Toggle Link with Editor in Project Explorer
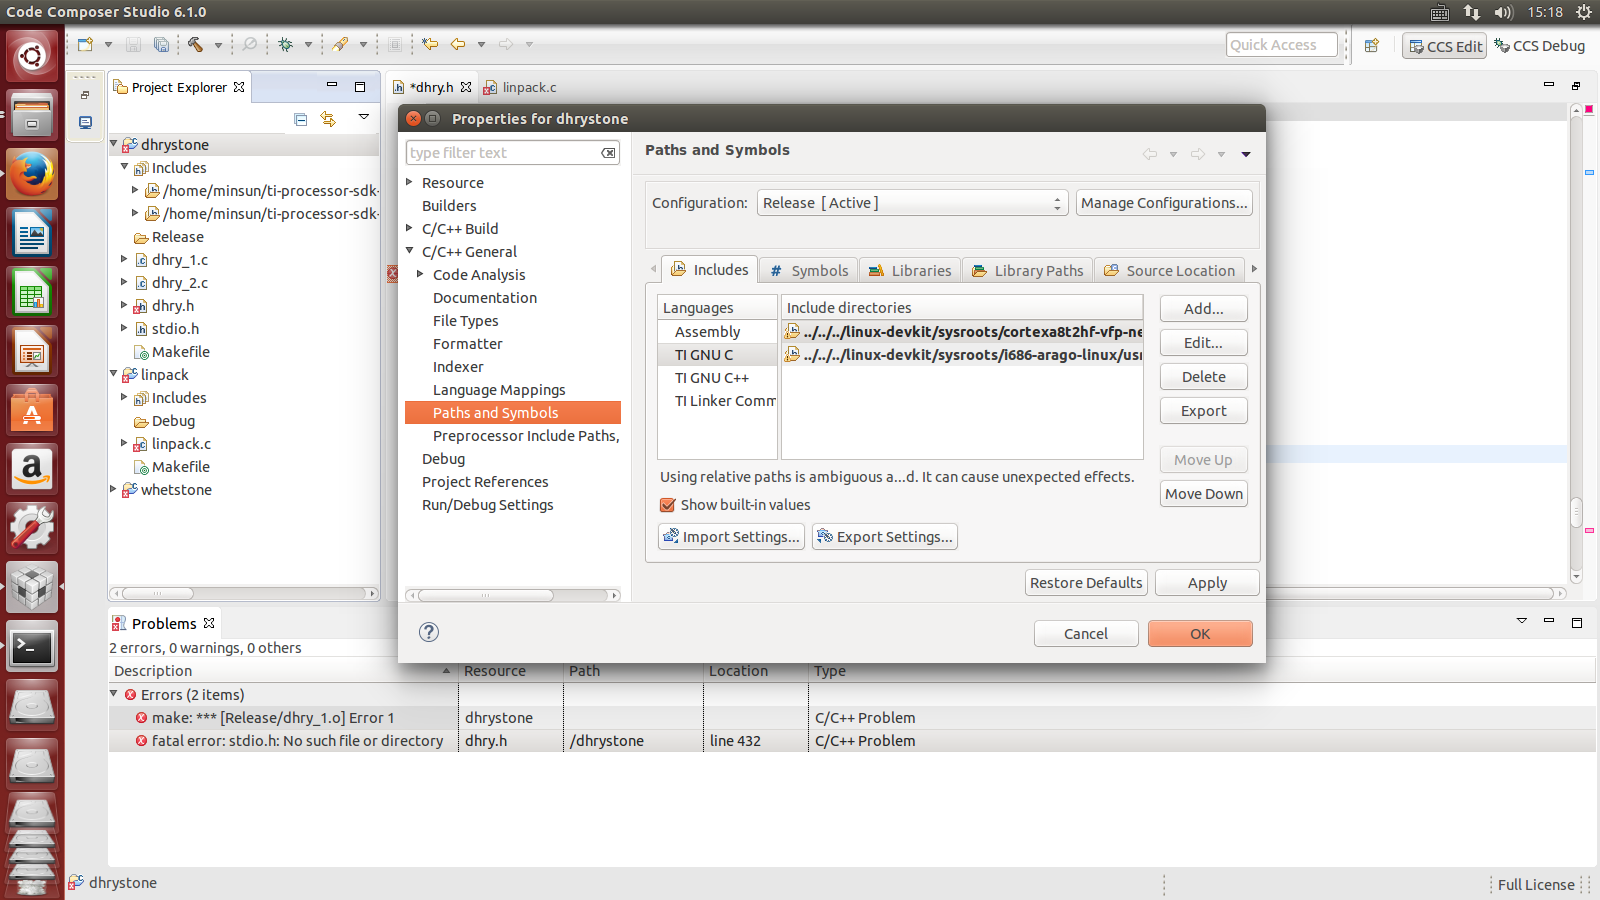Screen dimensions: 1600x900 (x=328, y=119)
